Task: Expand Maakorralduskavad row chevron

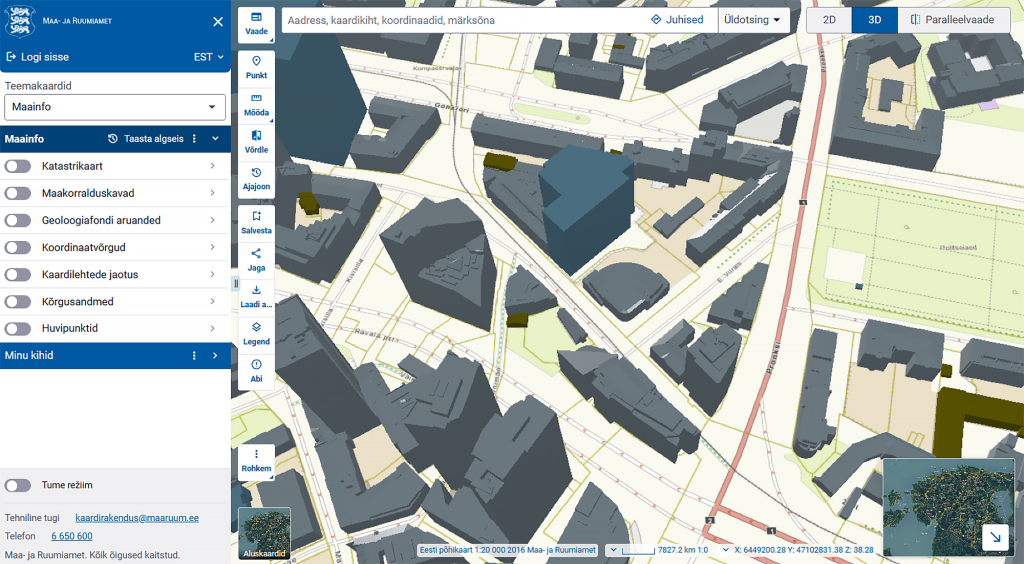Action: pyautogui.click(x=212, y=193)
